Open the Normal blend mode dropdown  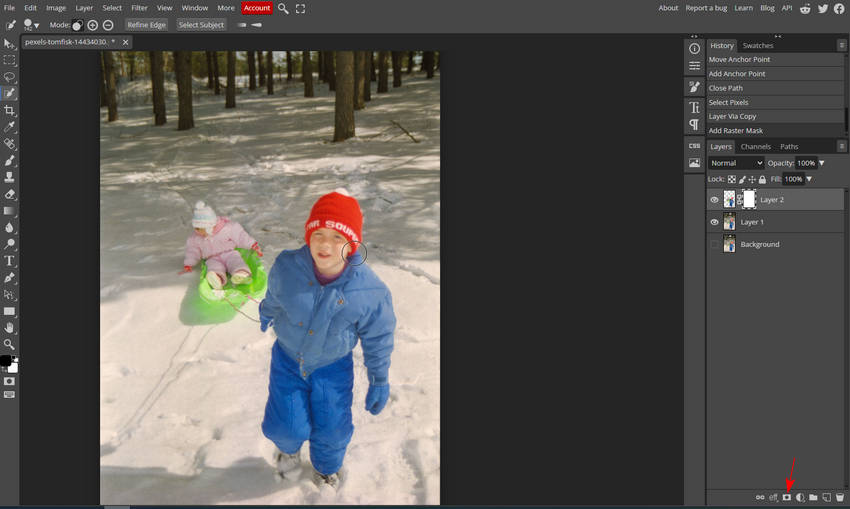(736, 163)
